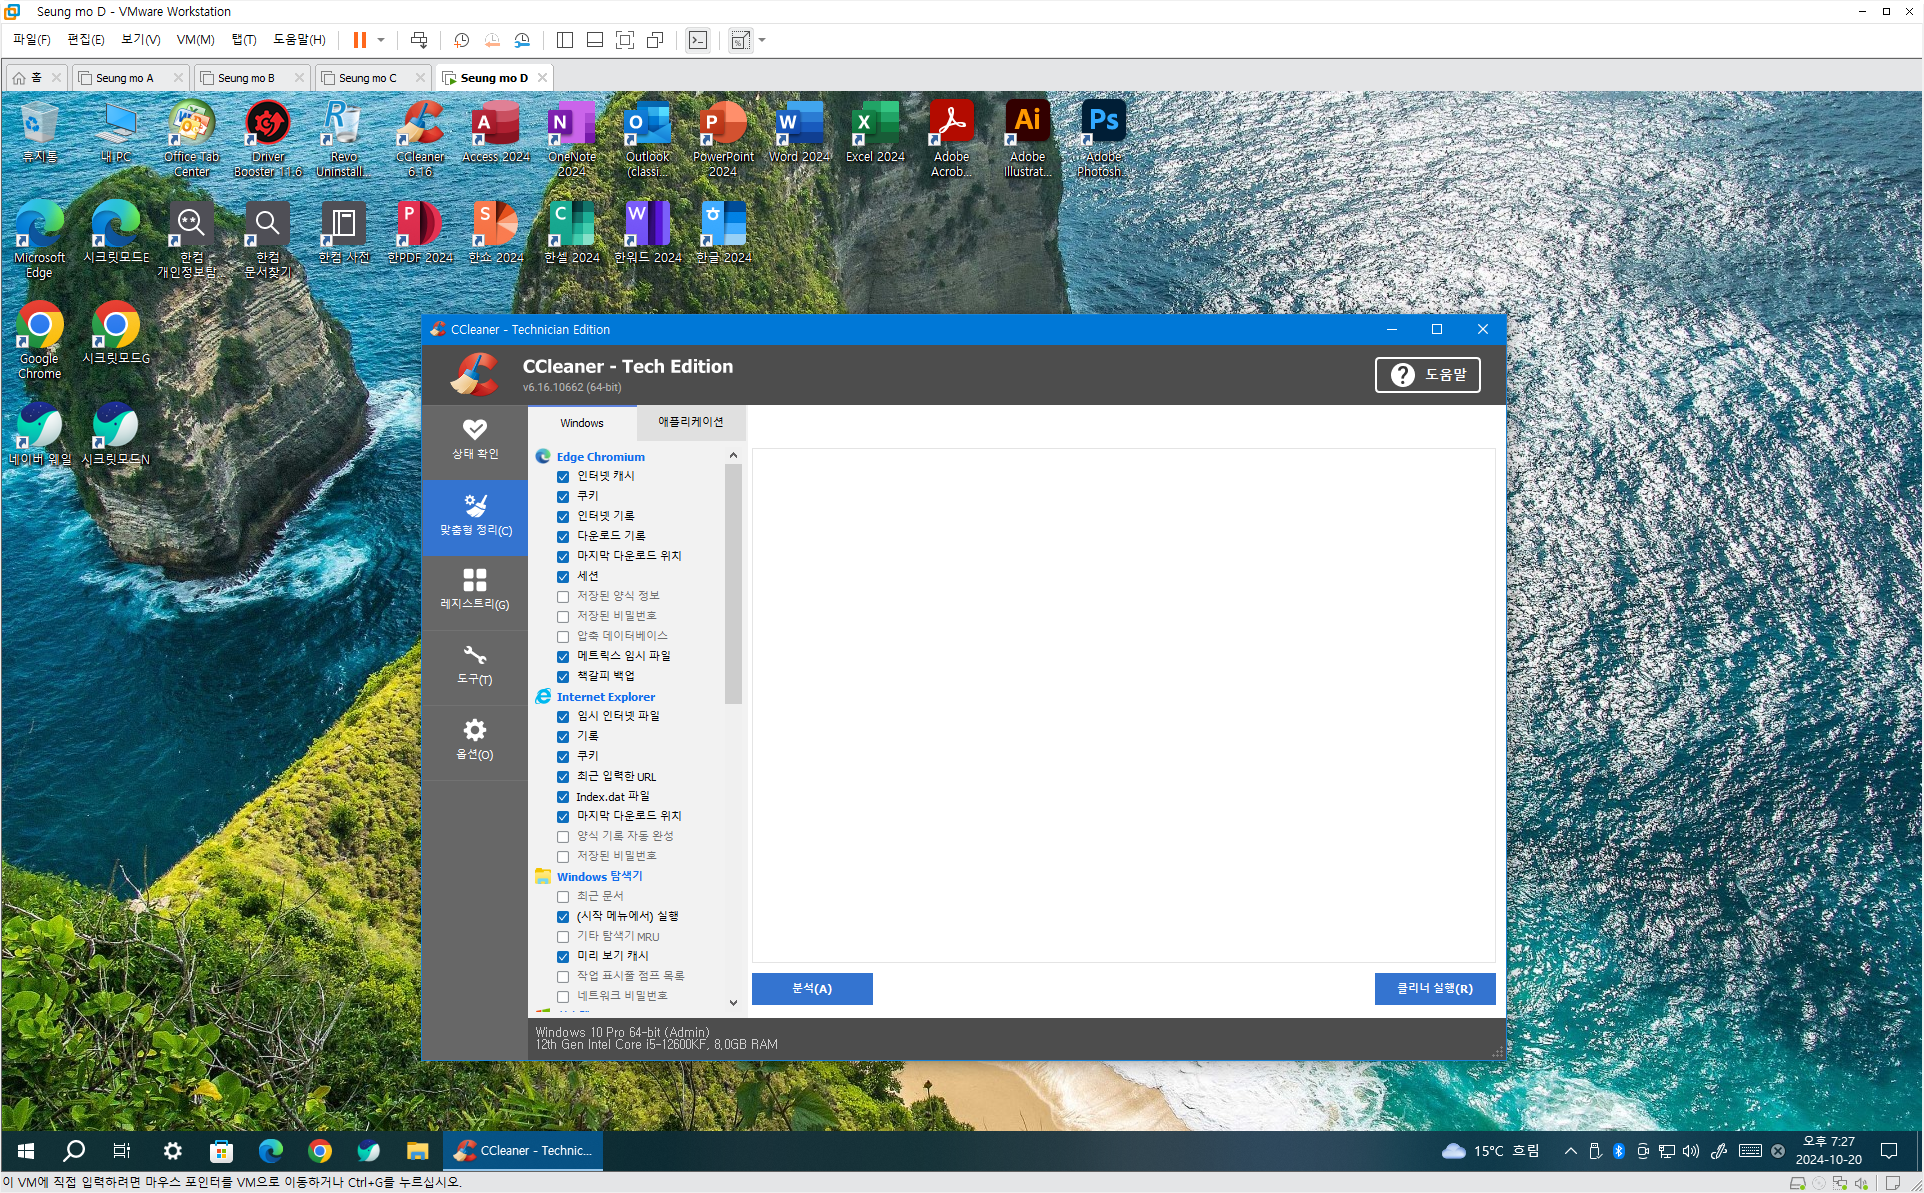
Task: Click the VMware pause button
Action: (359, 40)
